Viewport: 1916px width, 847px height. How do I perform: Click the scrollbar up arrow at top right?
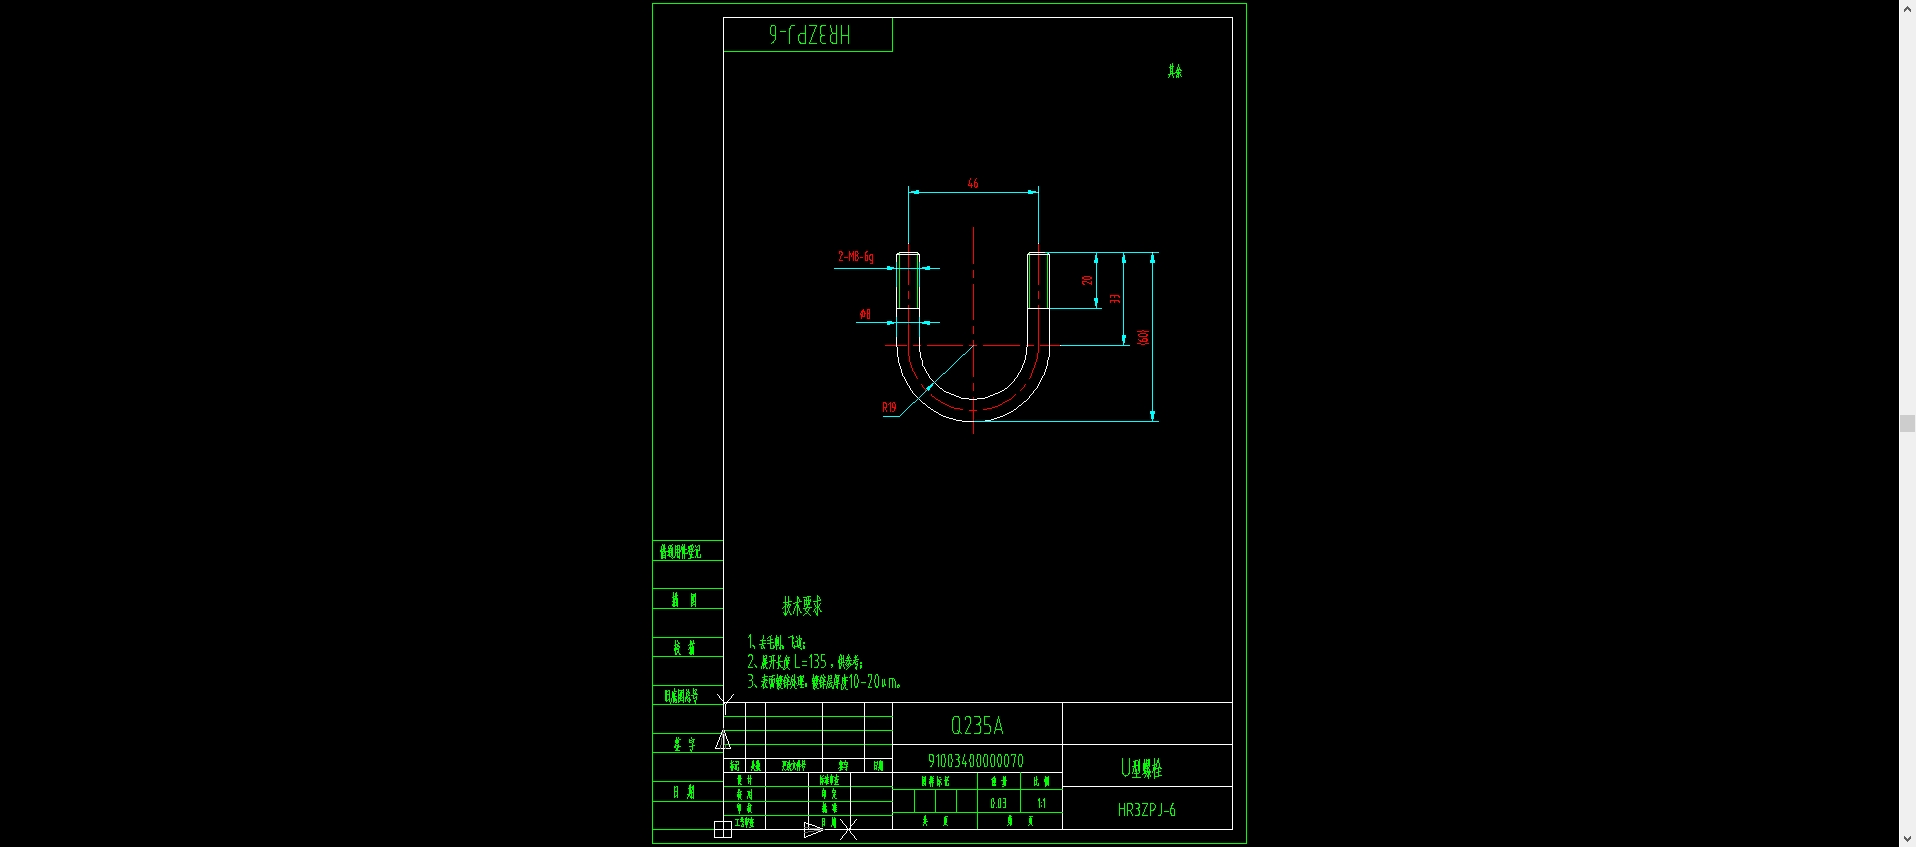(x=1907, y=8)
